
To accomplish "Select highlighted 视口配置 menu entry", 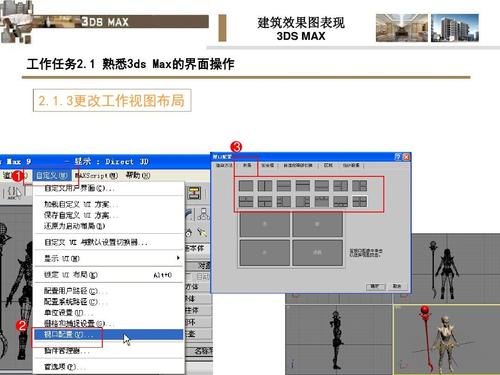I will click(108, 334).
